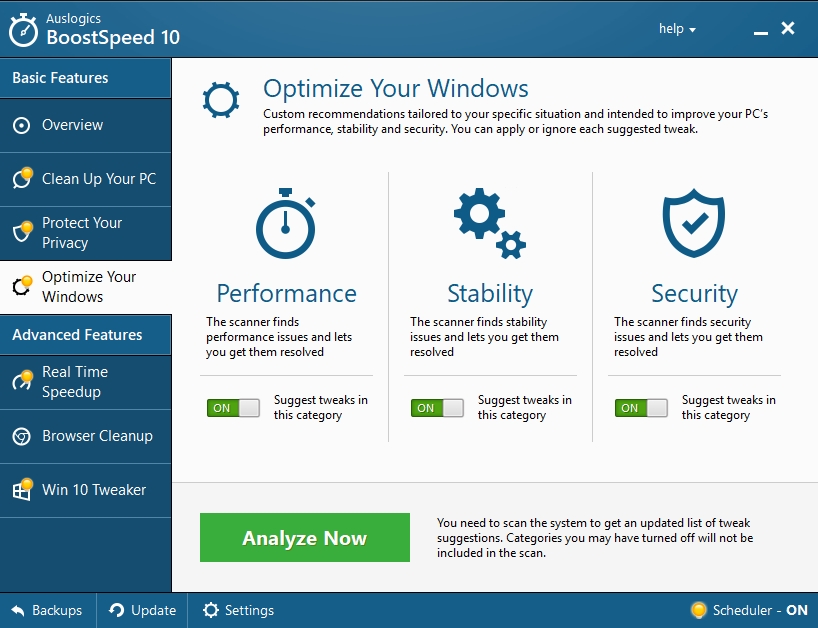
Task: Click the Scheduler lightbulb icon
Action: pos(699,610)
